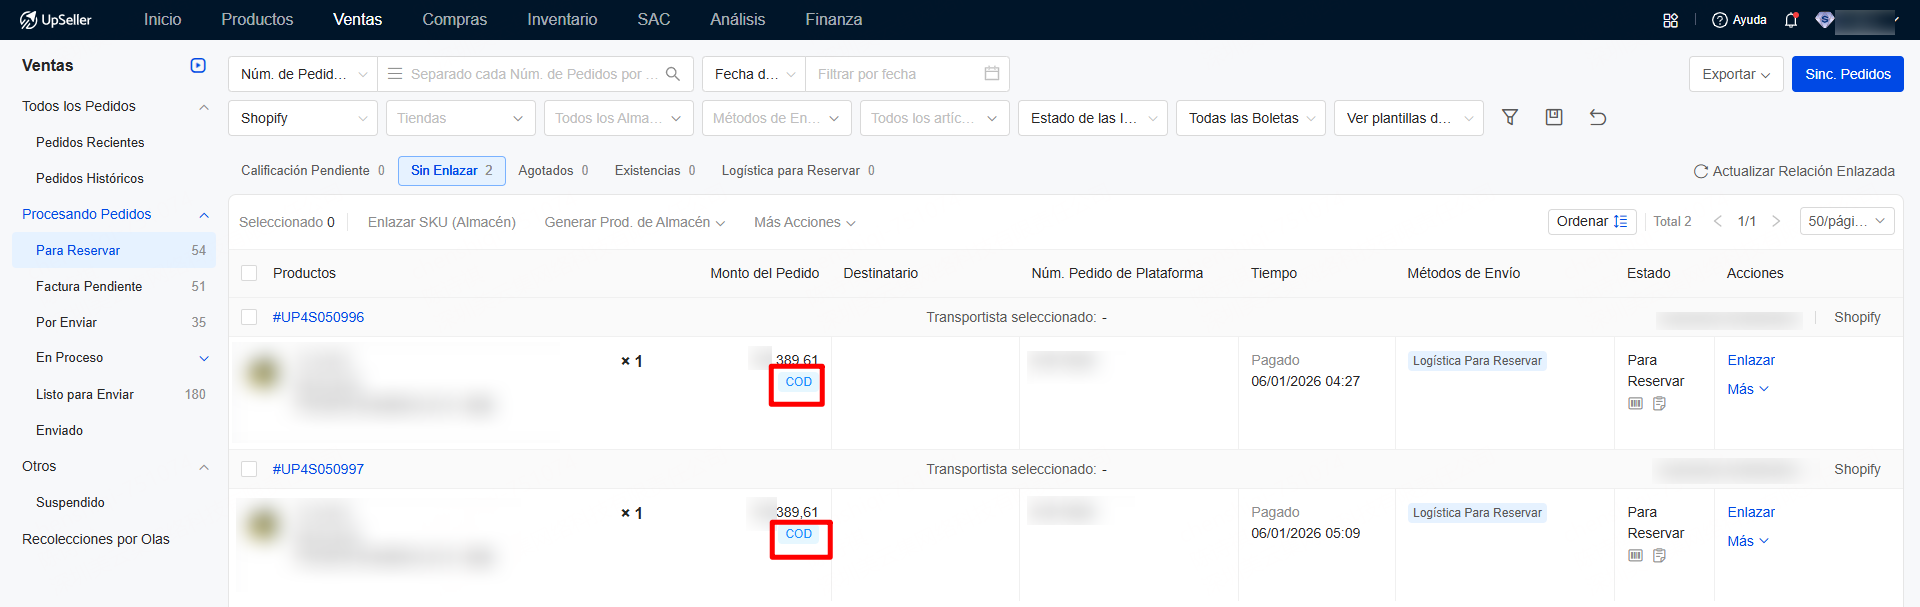Click Enlazar link for order #UP4S050997
The height and width of the screenshot is (607, 1920).
pos(1751,512)
